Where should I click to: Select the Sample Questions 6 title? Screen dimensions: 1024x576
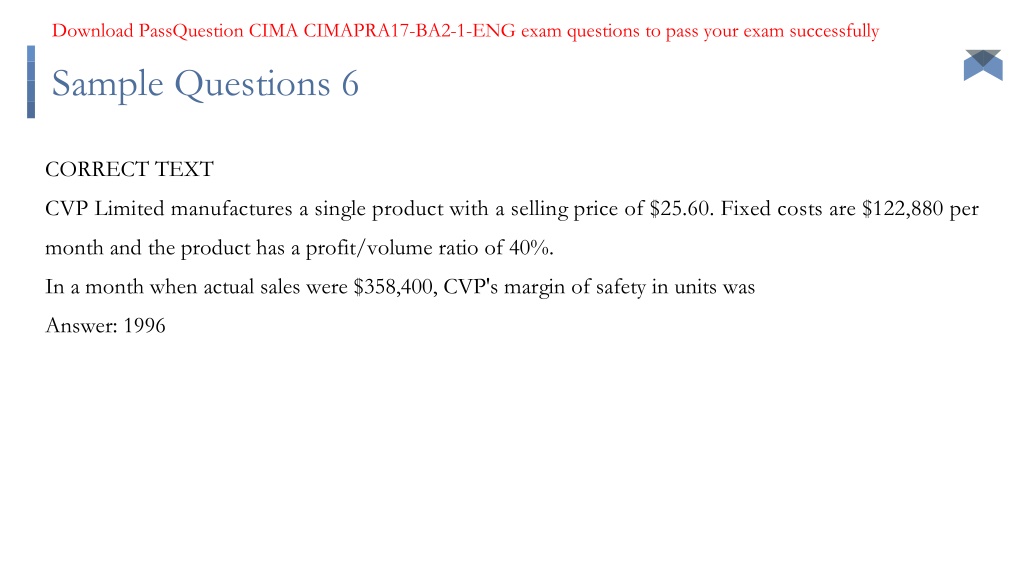(205, 84)
